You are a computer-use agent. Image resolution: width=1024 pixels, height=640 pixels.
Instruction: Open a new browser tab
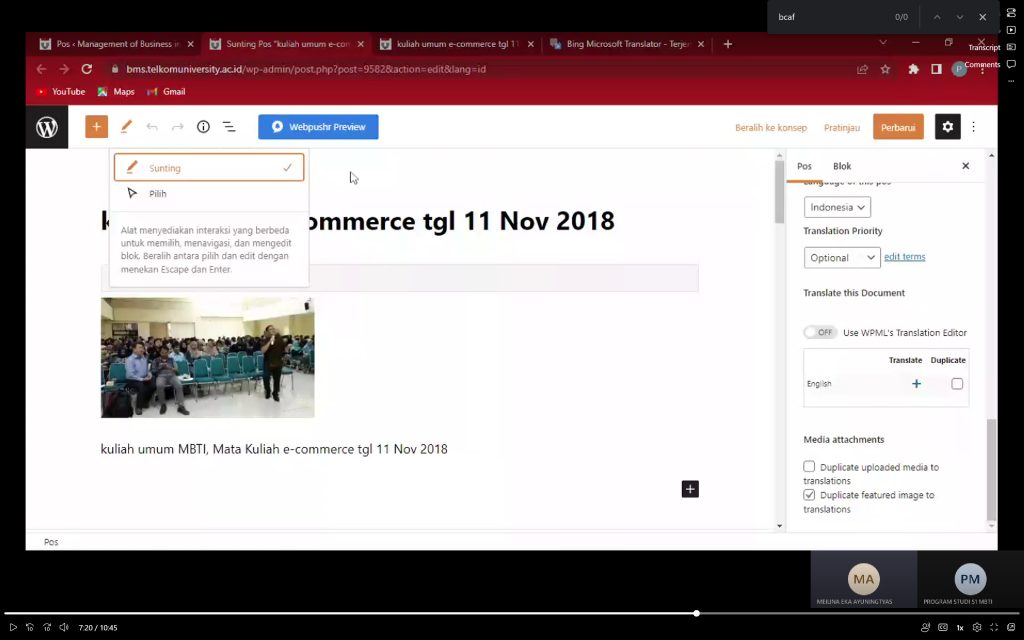728,44
